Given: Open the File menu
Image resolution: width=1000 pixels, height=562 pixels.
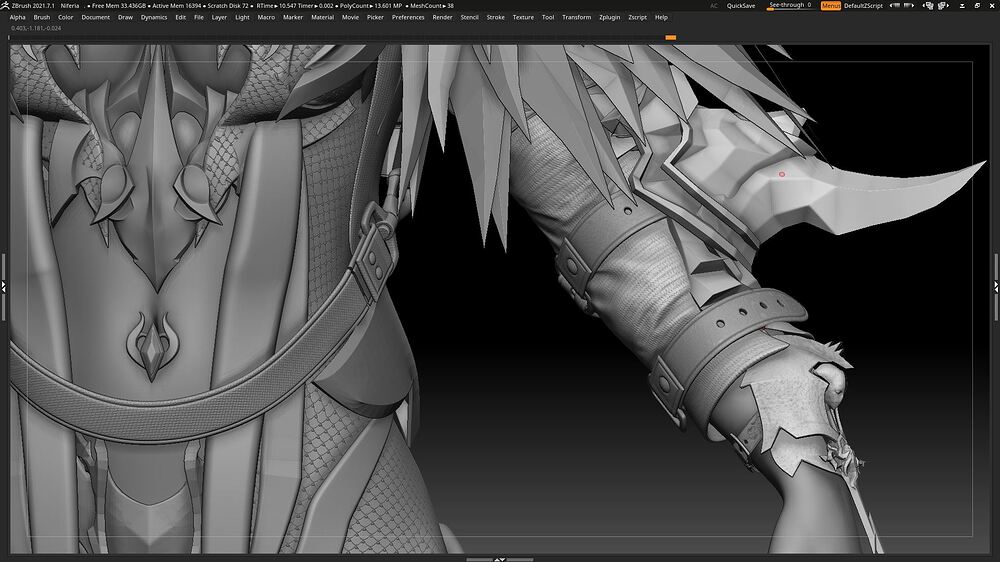Looking at the screenshot, I should (x=199, y=17).
